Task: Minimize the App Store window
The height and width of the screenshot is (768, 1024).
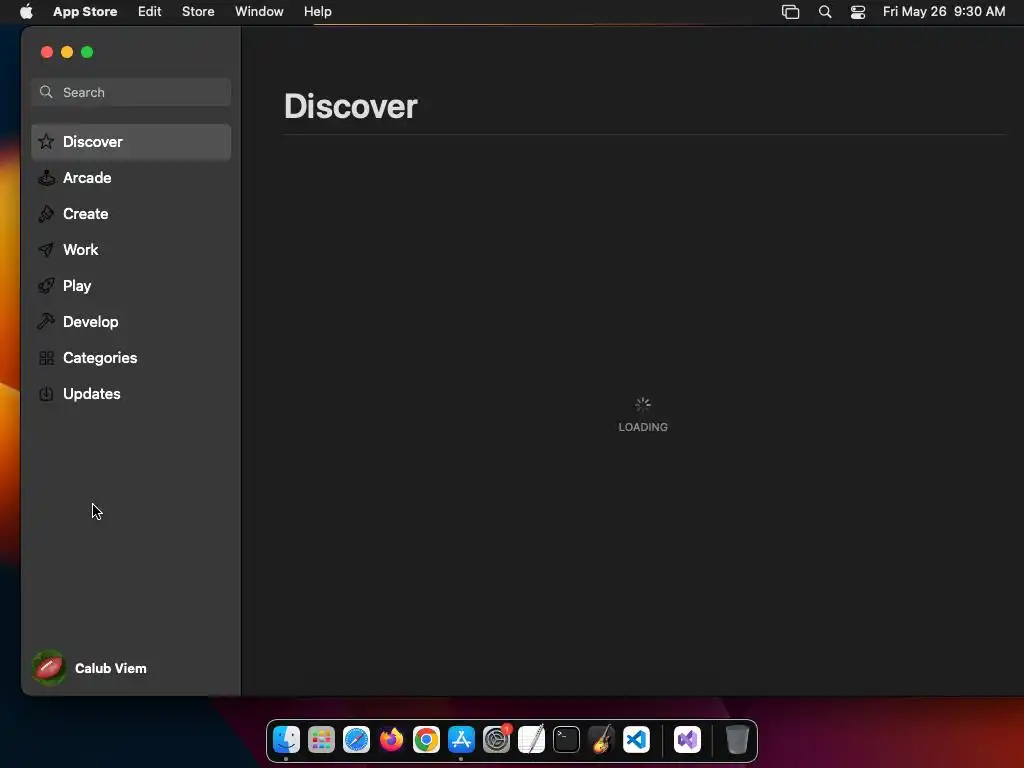Action: tap(67, 52)
